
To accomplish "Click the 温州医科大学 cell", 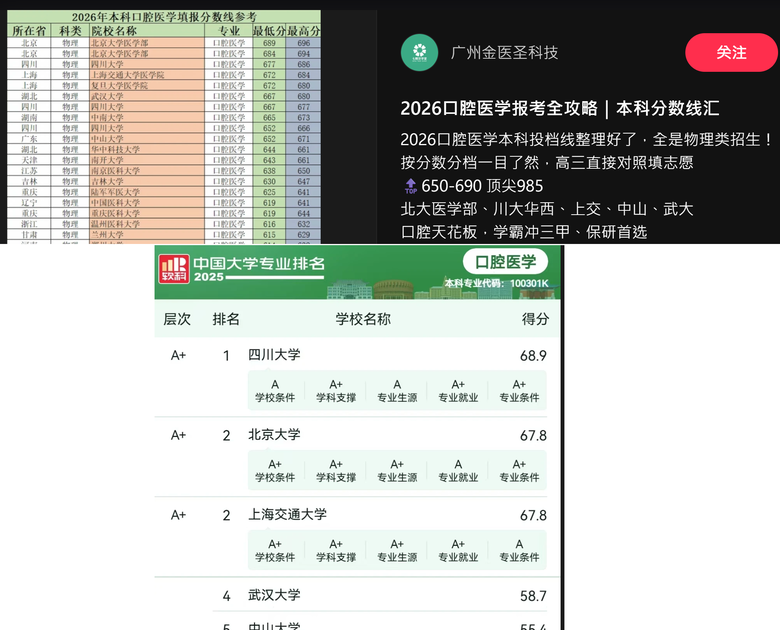I will coord(147,224).
